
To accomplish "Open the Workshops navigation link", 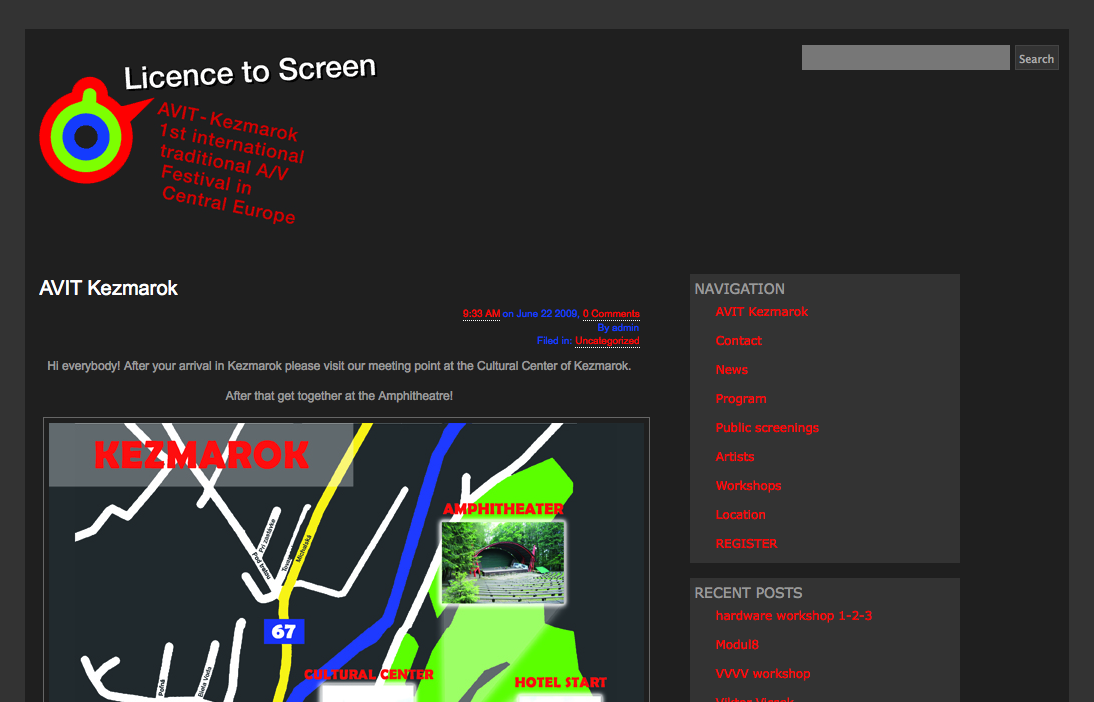I will (748, 486).
